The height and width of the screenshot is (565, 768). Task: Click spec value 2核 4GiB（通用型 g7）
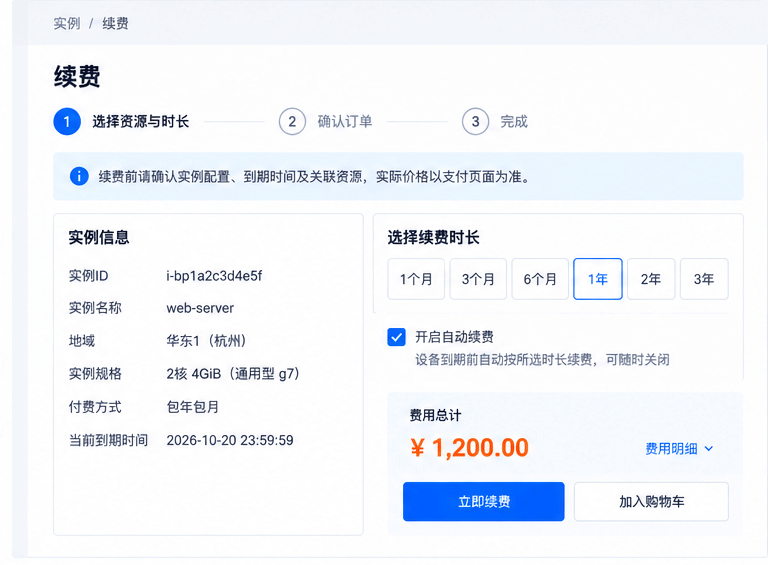(x=233, y=374)
